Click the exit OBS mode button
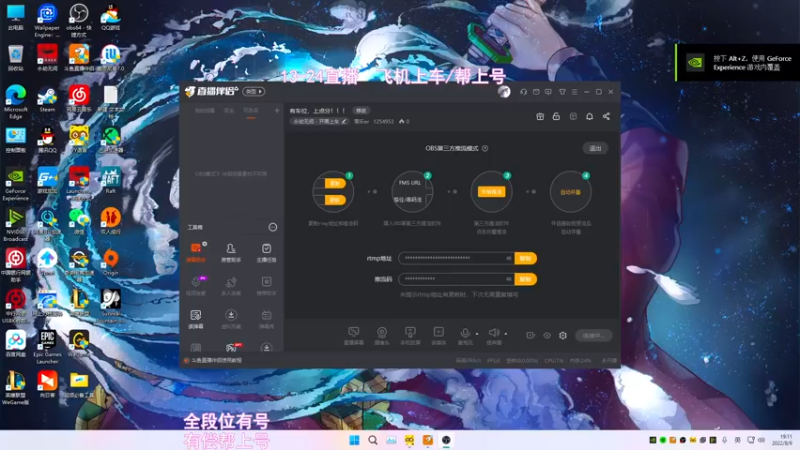The height and width of the screenshot is (450, 800). pyautogui.click(x=595, y=148)
